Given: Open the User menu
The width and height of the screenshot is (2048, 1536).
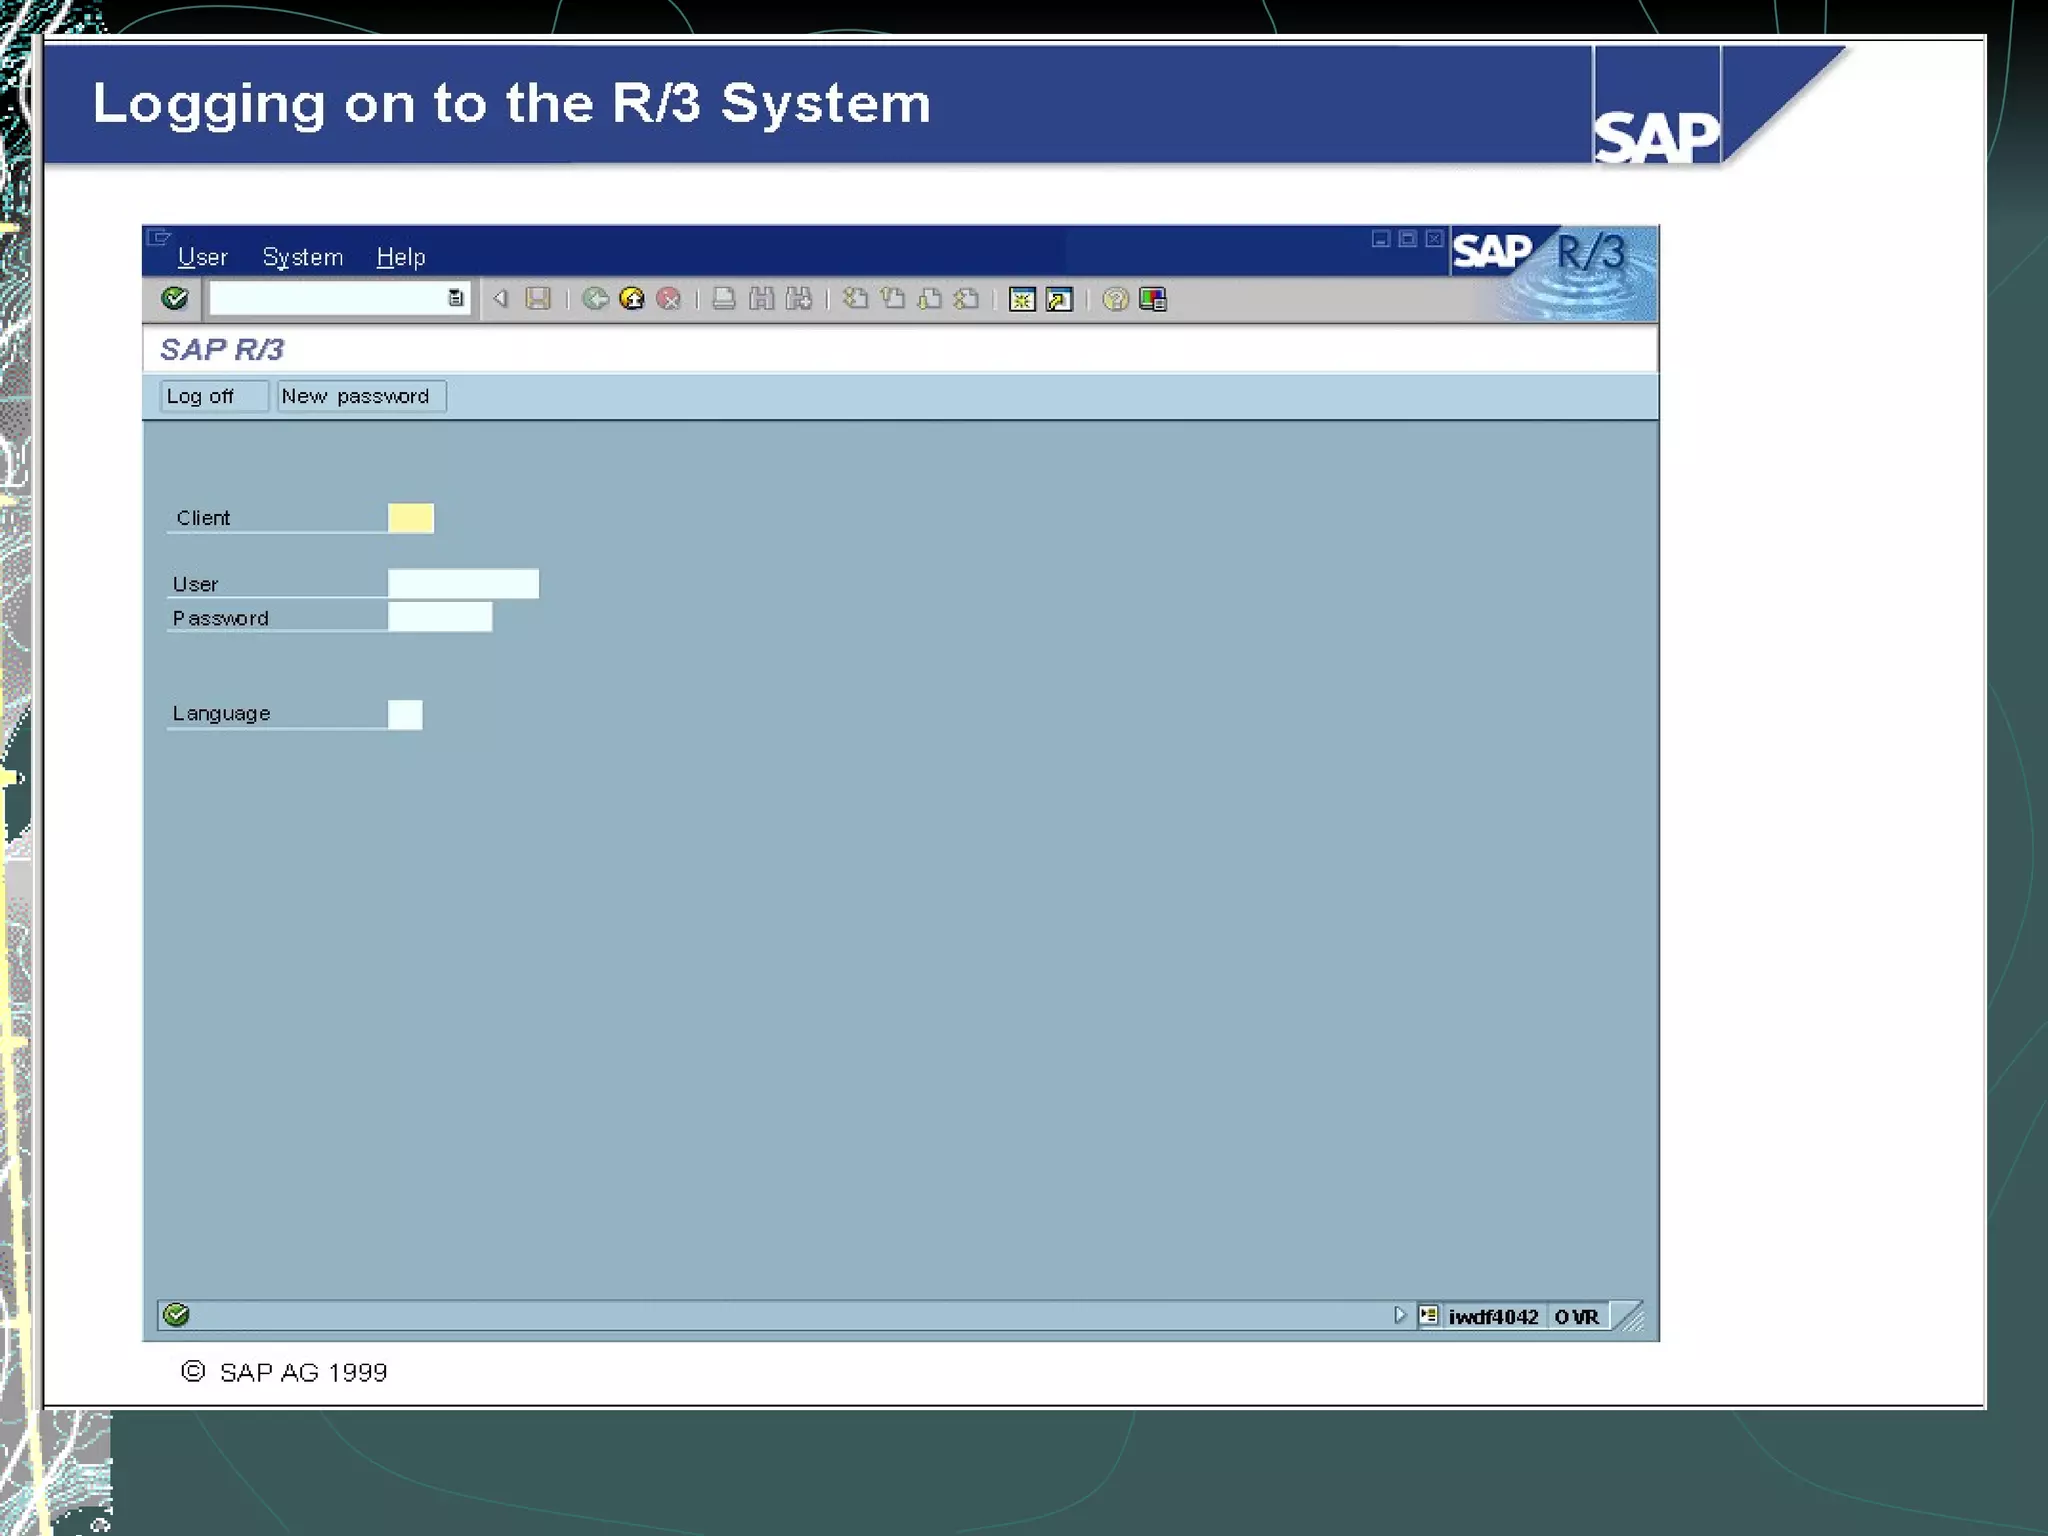Looking at the screenshot, I should 202,257.
